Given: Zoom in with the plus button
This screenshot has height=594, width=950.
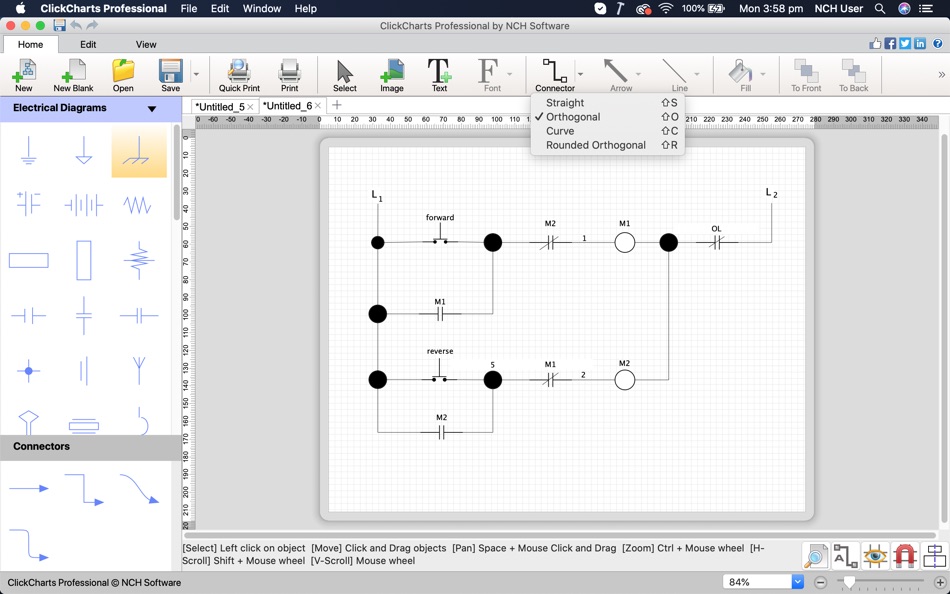Looking at the screenshot, I should (940, 582).
